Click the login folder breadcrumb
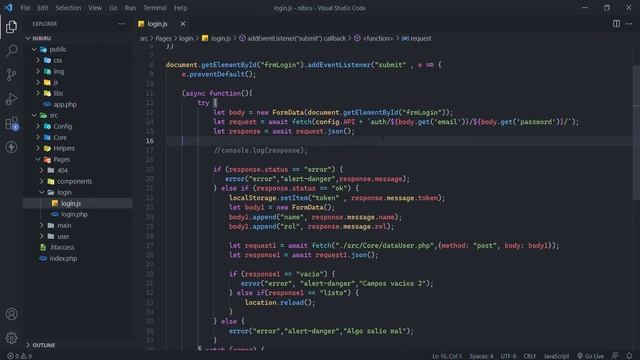This screenshot has width=640, height=360. pyautogui.click(x=186, y=38)
